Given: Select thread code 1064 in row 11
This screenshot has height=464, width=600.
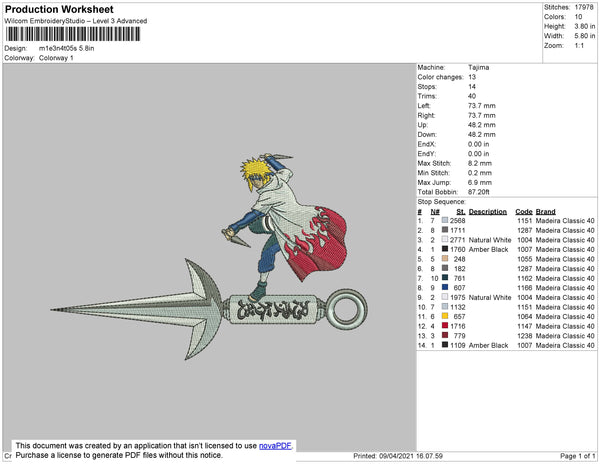Looking at the screenshot, I should pos(525,316).
